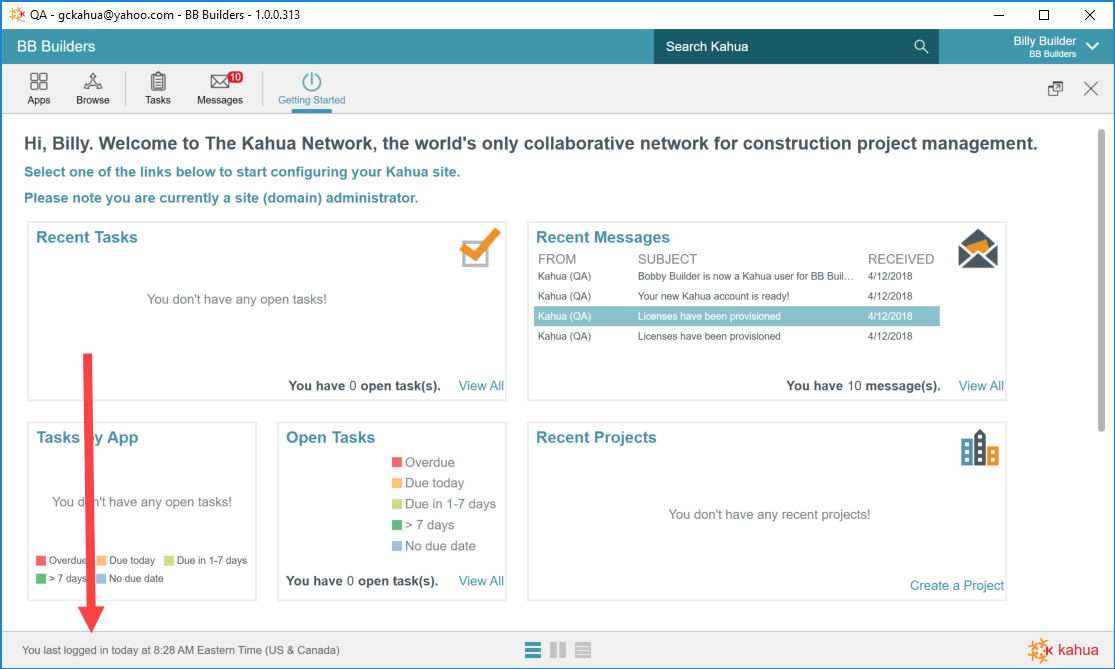This screenshot has width=1115, height=669.
Task: Open the Billy Builder user menu
Action: 1043,47
